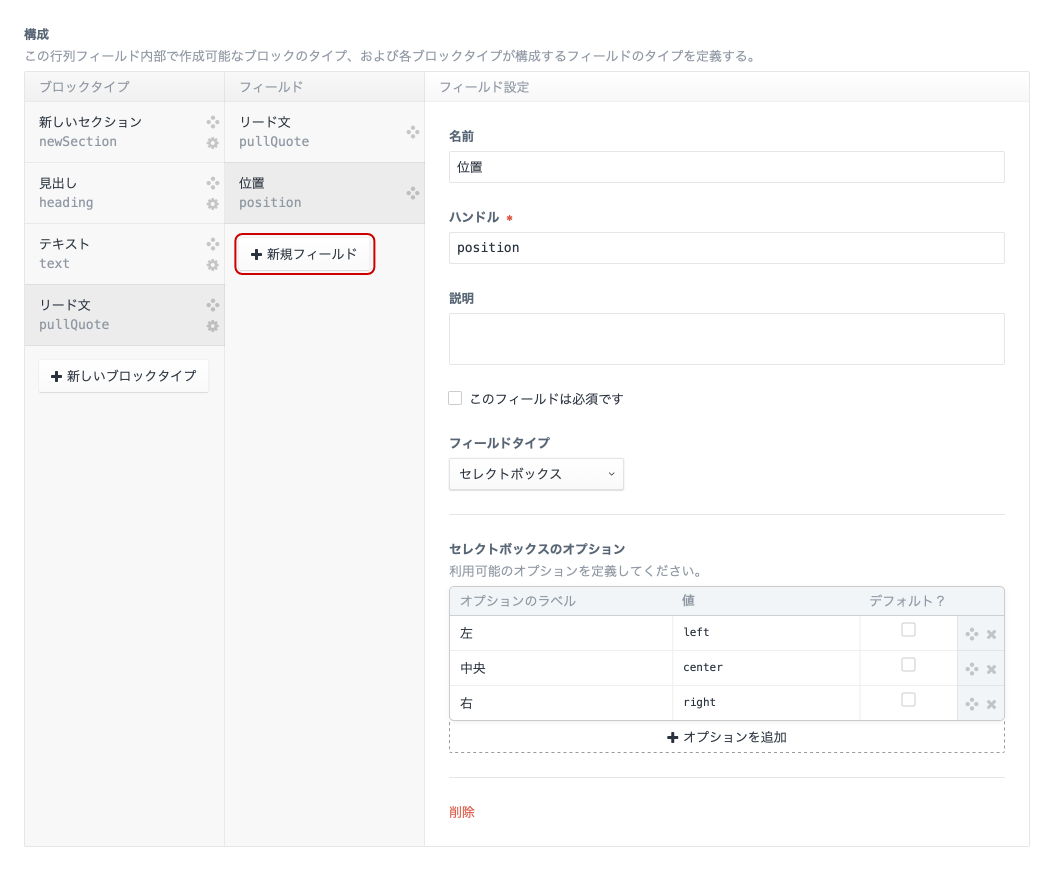Click the 新規フィールド button
Viewport: 1052px width, 871px height.
(305, 254)
